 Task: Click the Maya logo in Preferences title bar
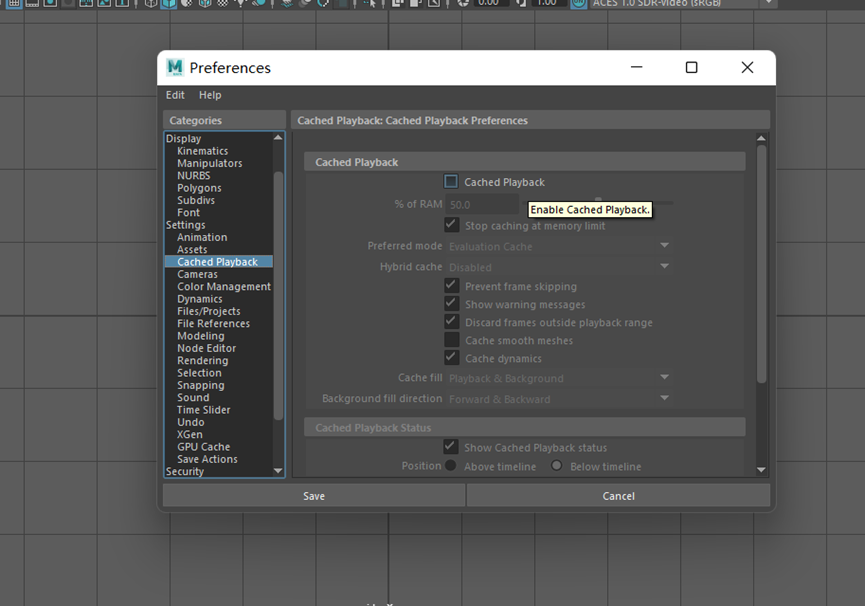point(175,67)
